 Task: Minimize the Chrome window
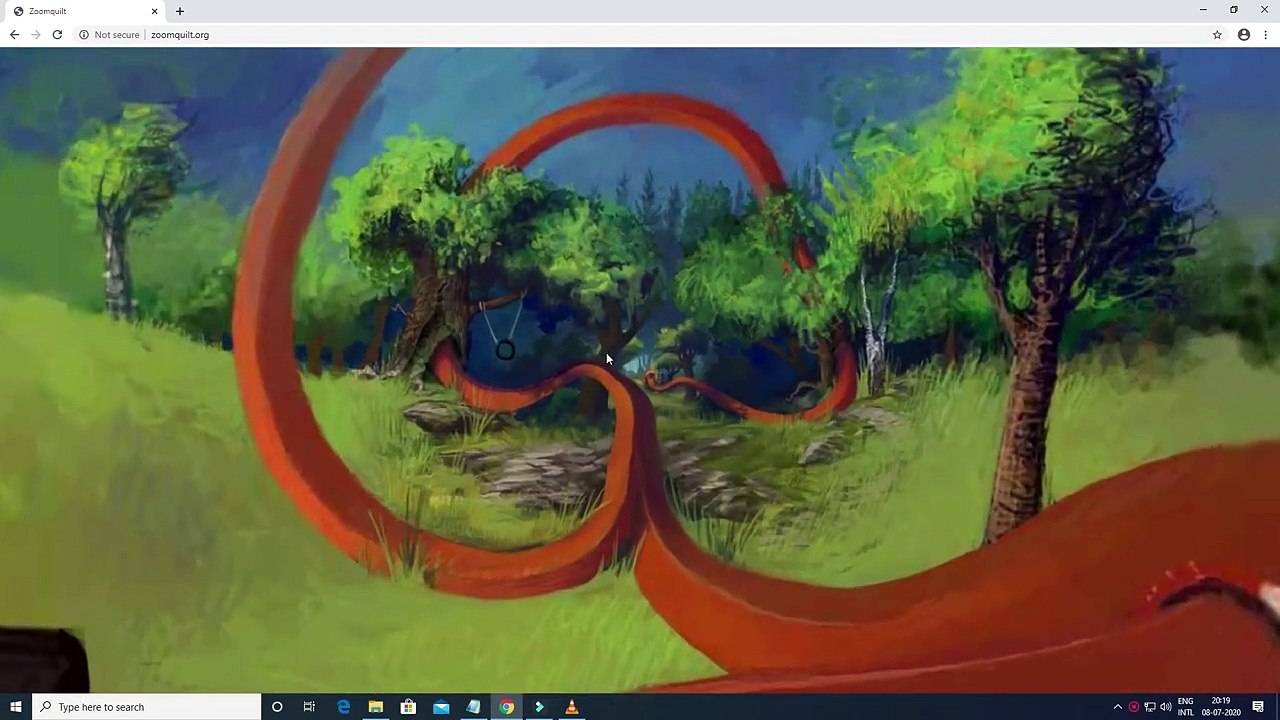click(1203, 10)
